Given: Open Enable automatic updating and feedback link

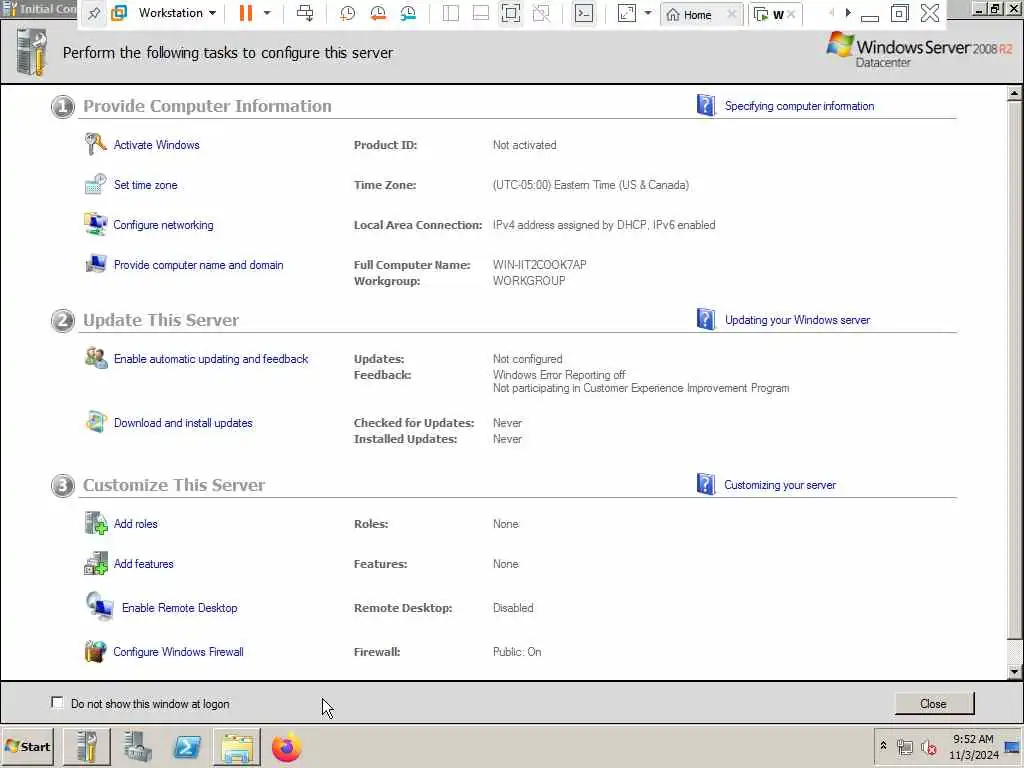Looking at the screenshot, I should [211, 359].
